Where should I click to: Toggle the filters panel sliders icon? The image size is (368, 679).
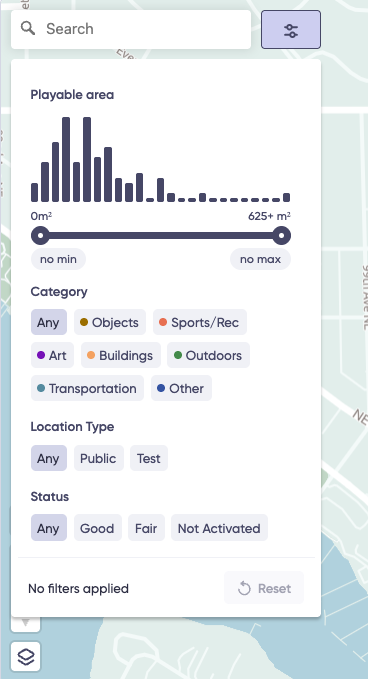click(x=291, y=29)
